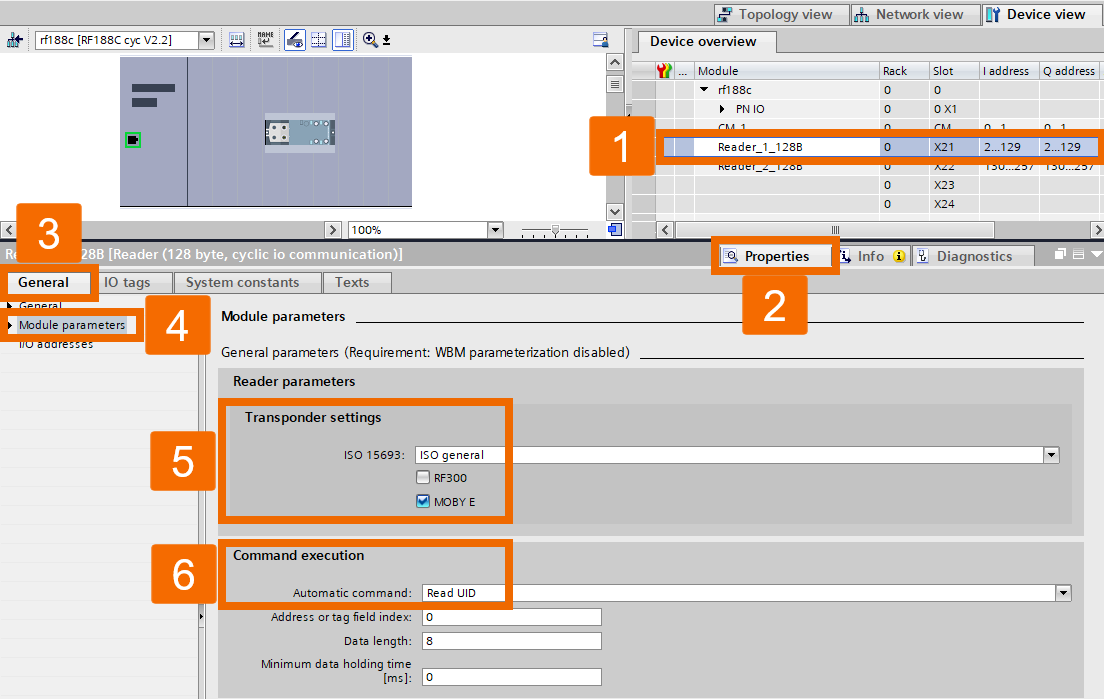Click the scrollbar grip button below up arrow
Image resolution: width=1104 pixels, height=699 pixels.
tap(615, 84)
